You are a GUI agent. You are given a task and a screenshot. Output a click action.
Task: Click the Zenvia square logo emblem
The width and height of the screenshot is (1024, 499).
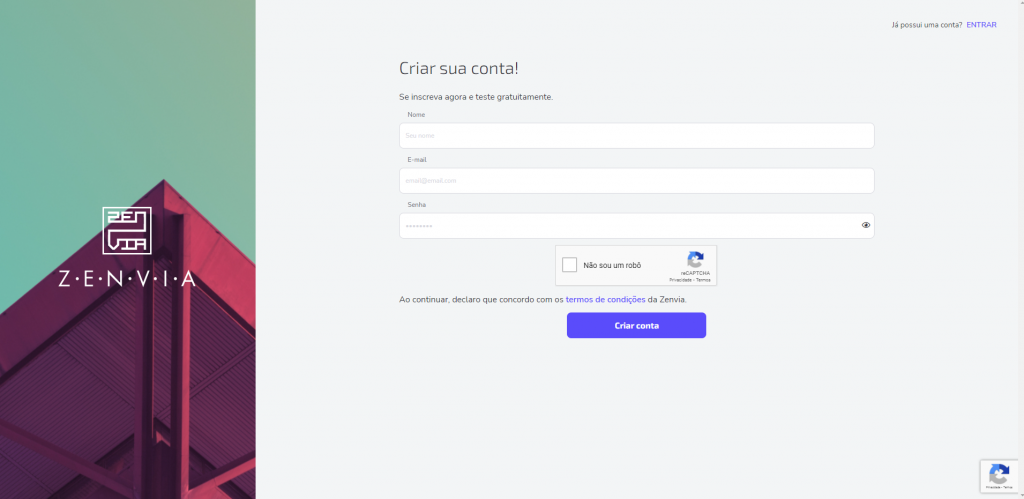click(127, 230)
